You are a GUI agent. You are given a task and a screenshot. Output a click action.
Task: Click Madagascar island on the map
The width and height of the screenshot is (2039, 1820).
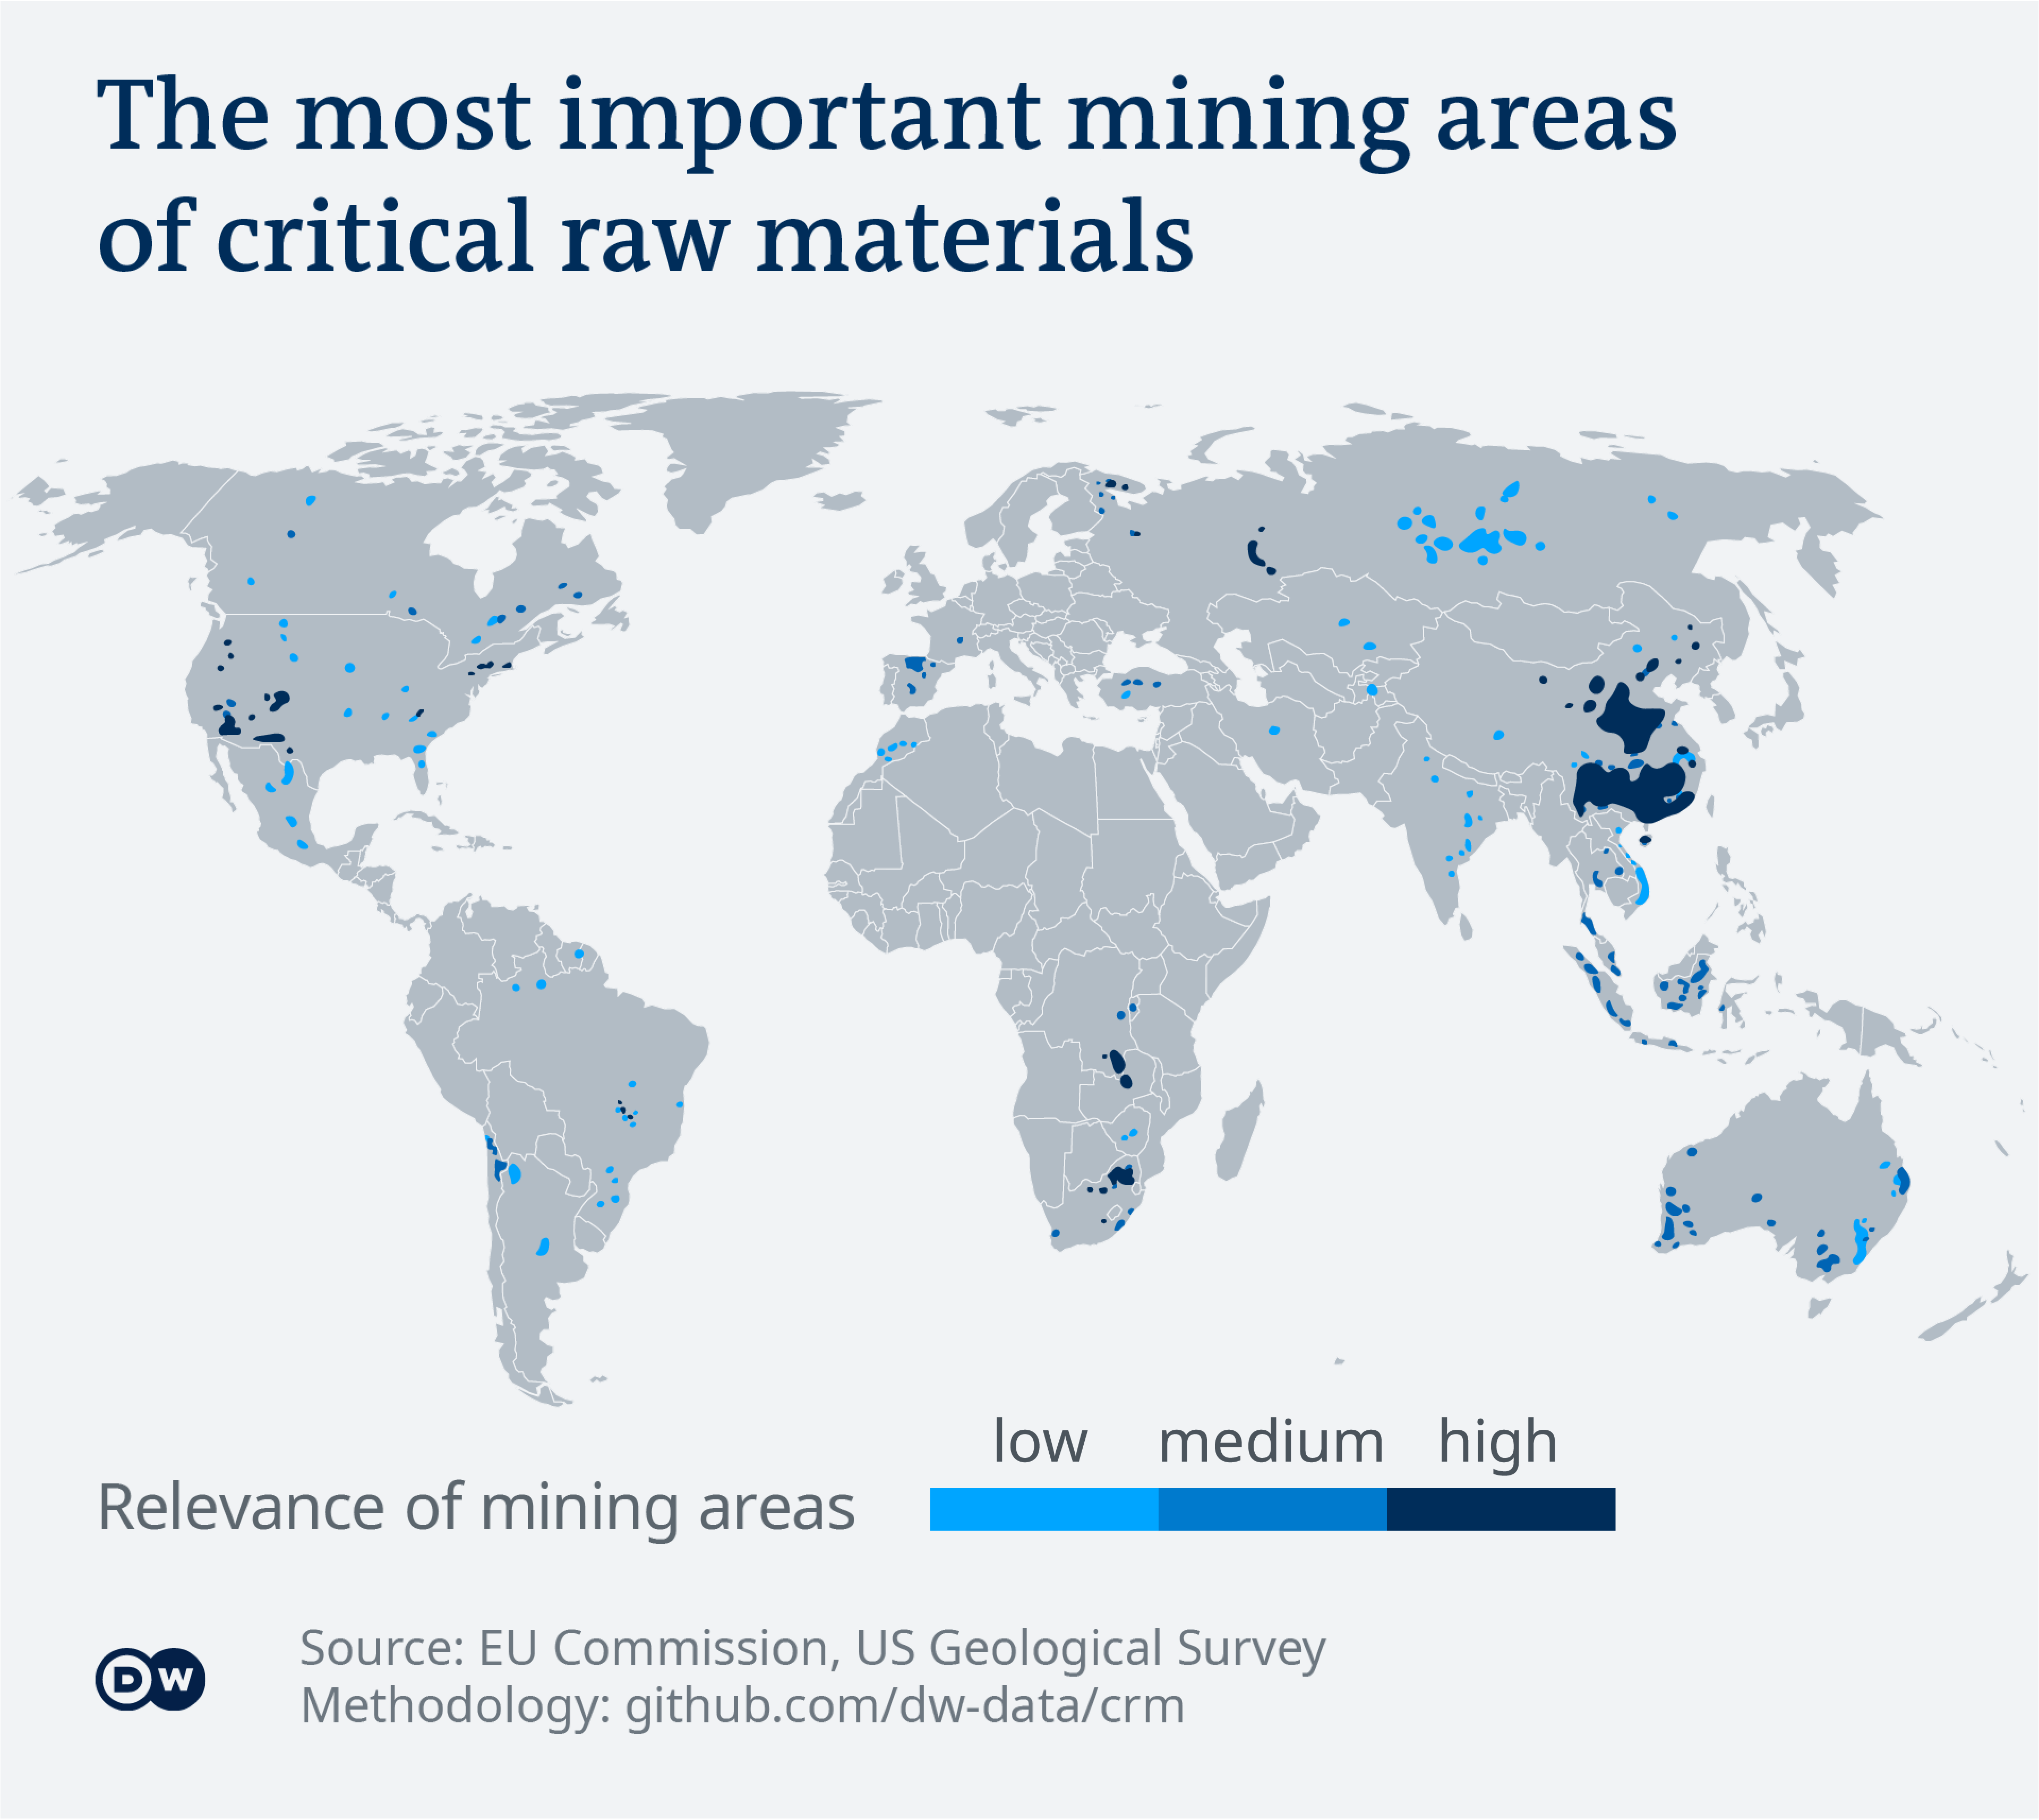coord(1240,1131)
